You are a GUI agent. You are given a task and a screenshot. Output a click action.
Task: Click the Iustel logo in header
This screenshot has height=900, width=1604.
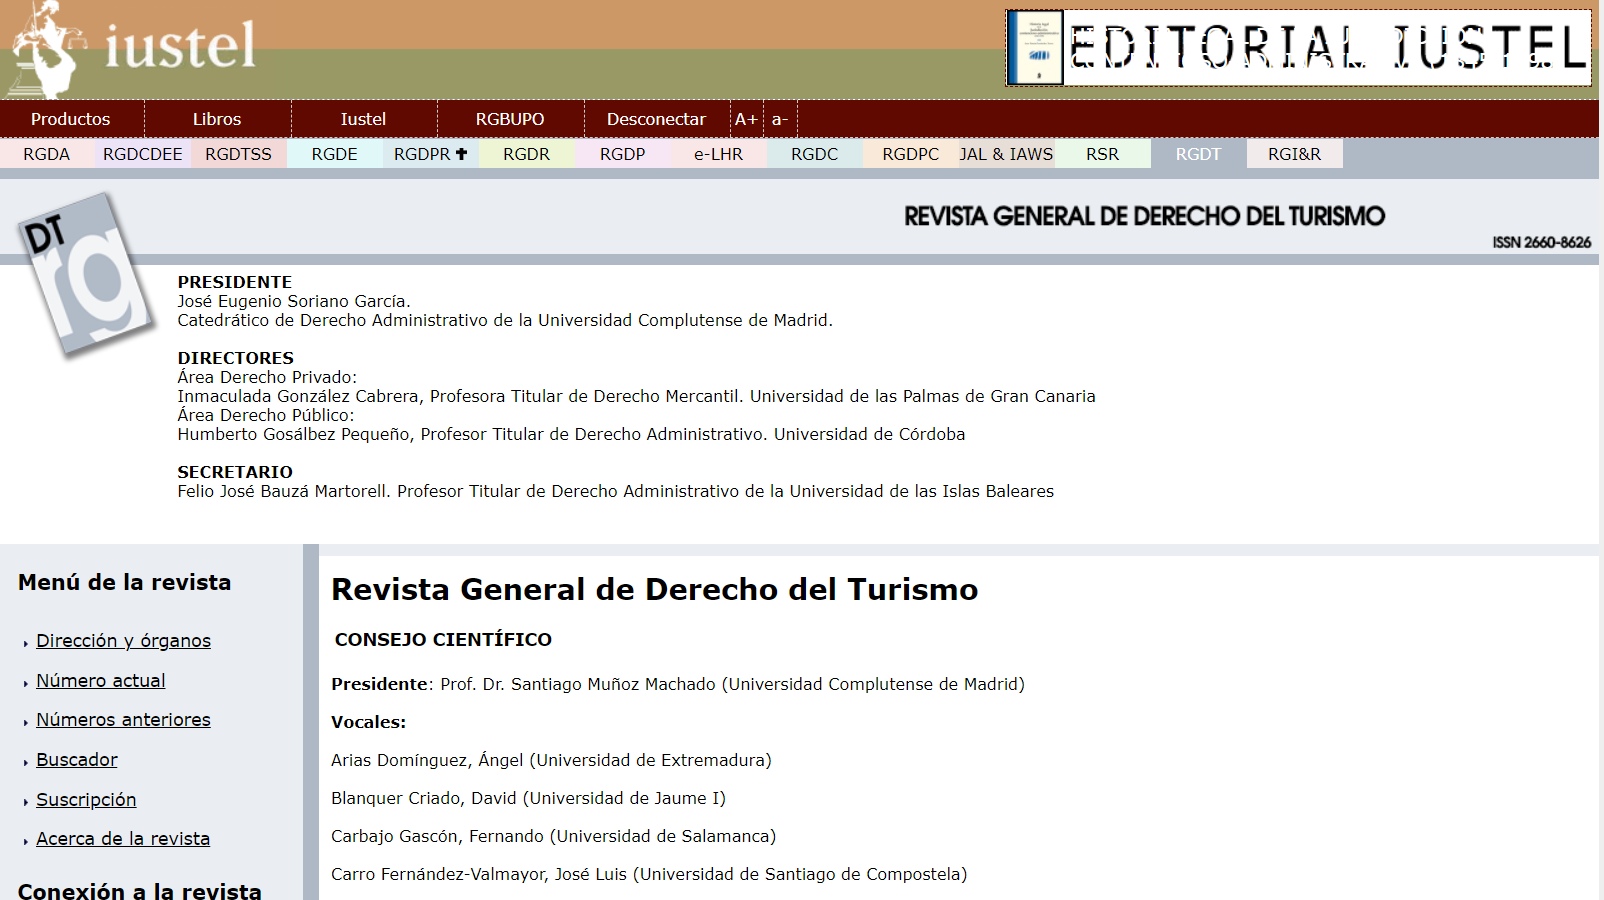(135, 47)
